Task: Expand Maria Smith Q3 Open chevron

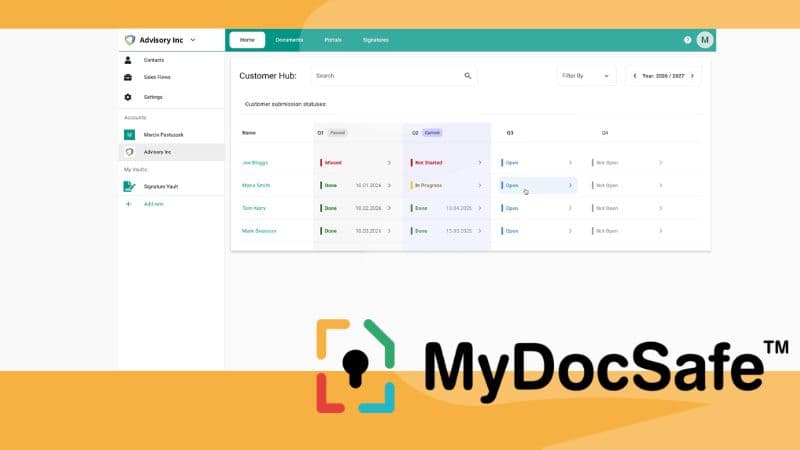Action: (x=570, y=185)
